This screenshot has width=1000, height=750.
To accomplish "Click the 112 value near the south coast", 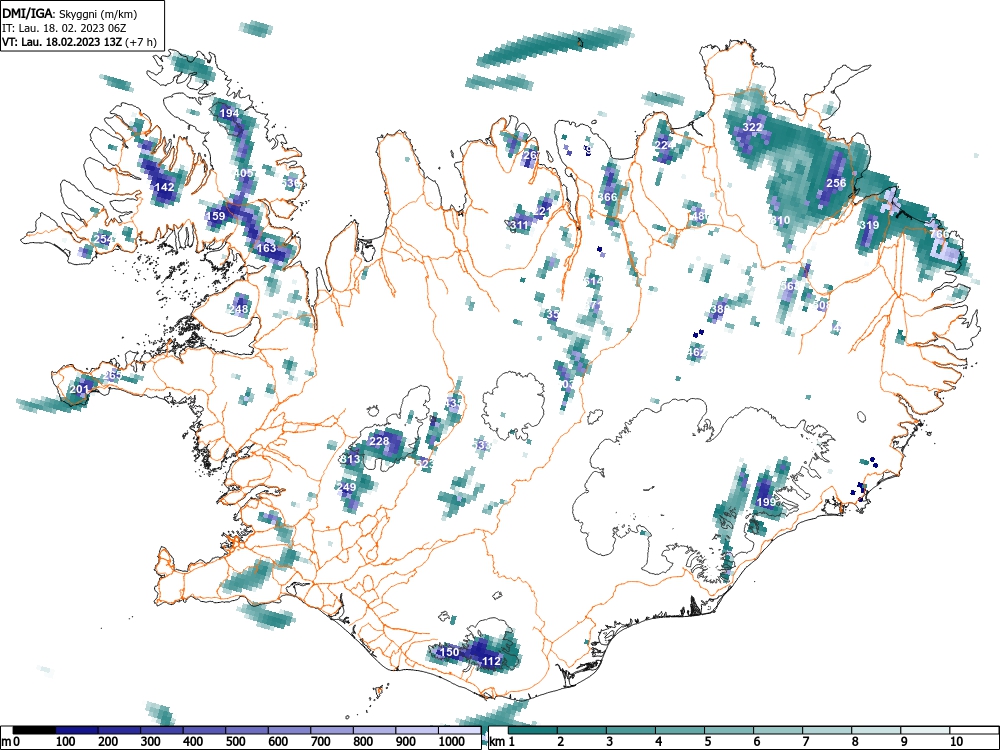I will pyautogui.click(x=491, y=661).
